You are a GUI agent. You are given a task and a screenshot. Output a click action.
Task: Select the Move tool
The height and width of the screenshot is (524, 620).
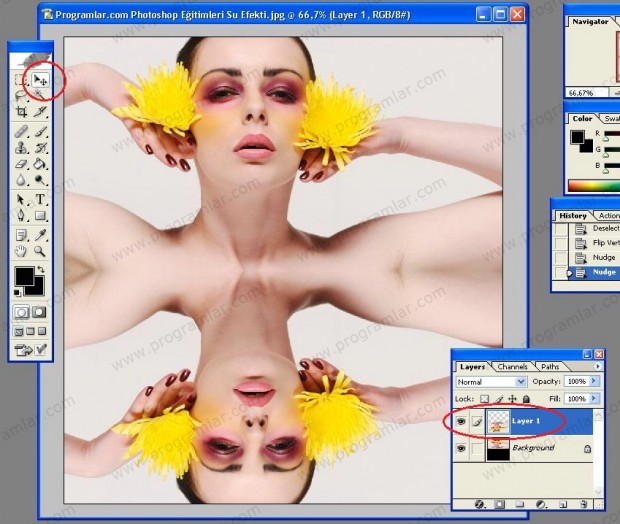40,80
